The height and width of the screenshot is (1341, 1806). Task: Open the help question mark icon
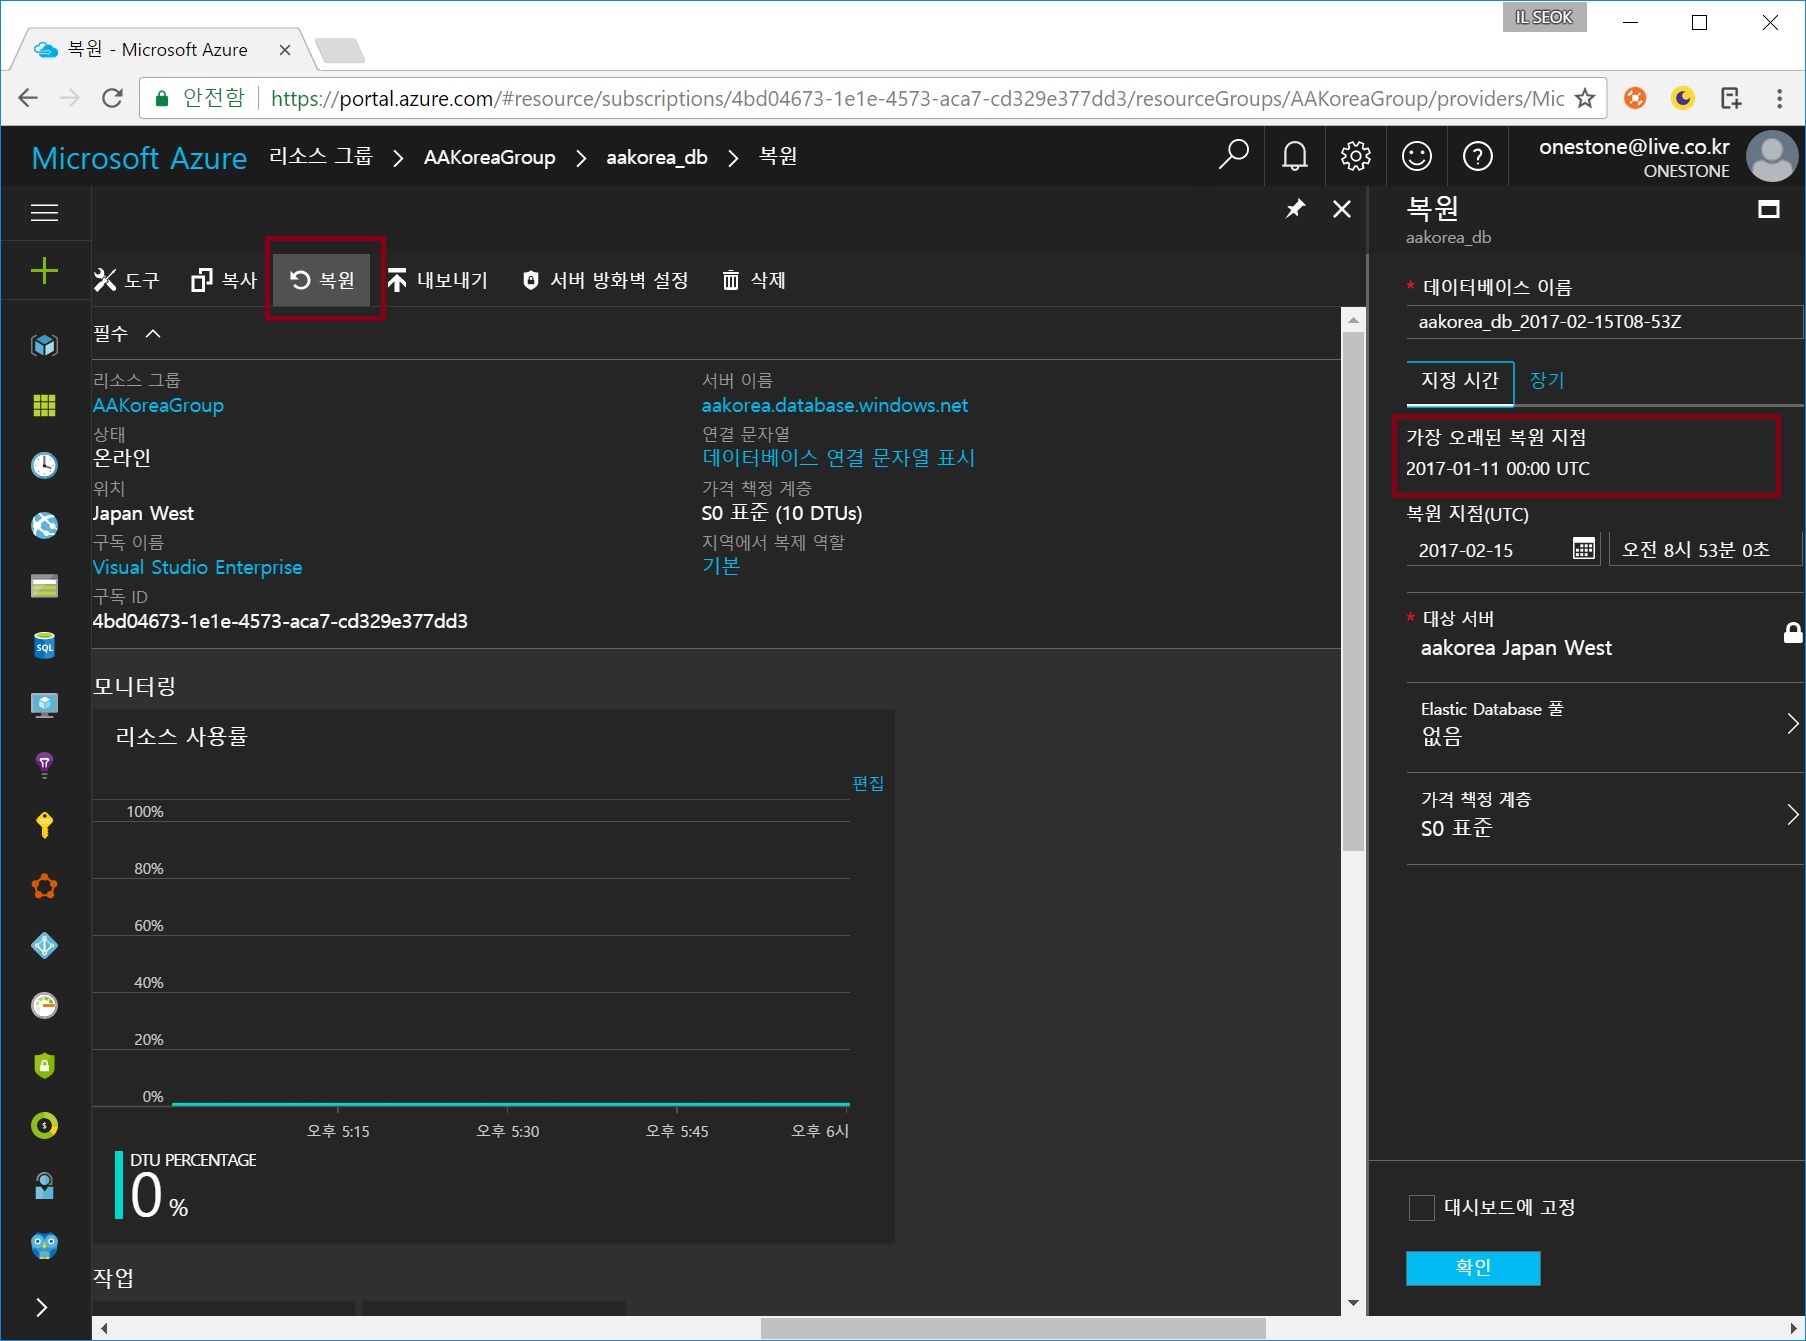(1478, 155)
